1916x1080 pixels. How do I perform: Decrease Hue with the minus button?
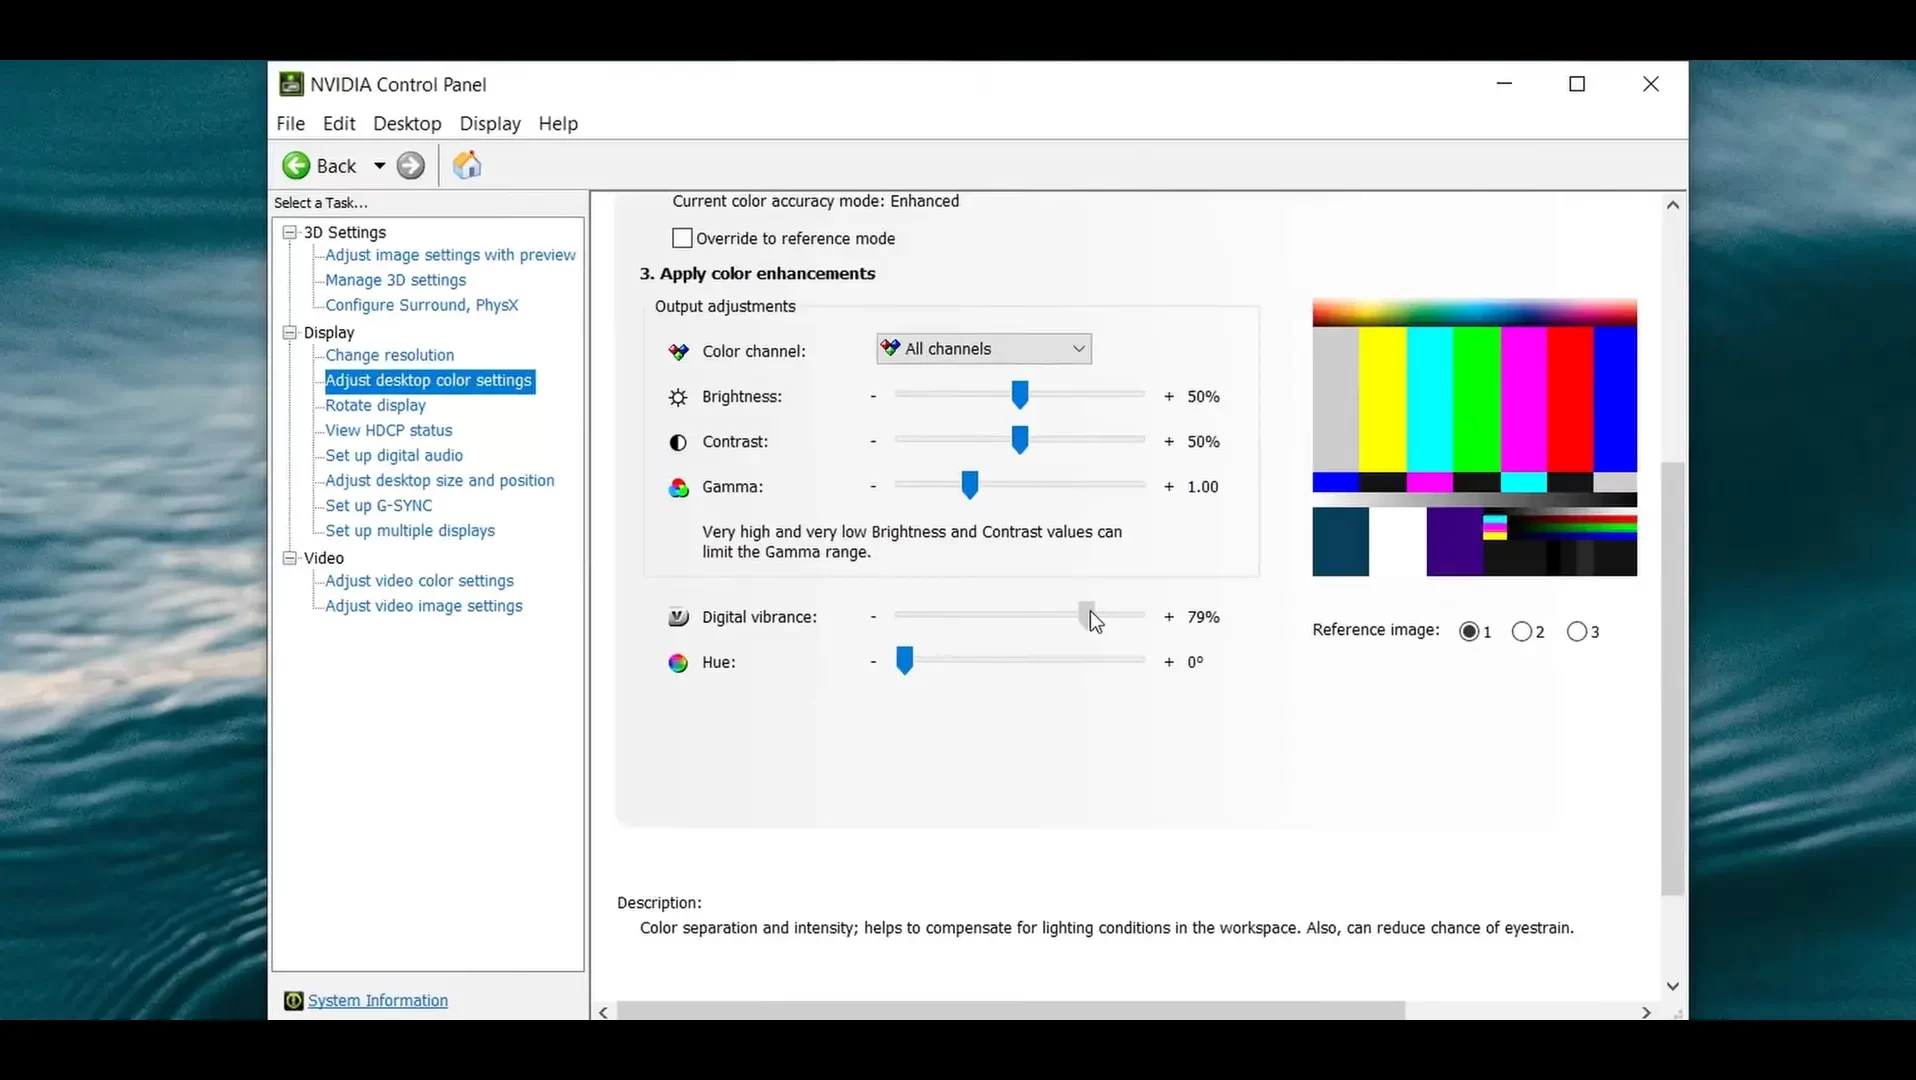pyautogui.click(x=873, y=662)
